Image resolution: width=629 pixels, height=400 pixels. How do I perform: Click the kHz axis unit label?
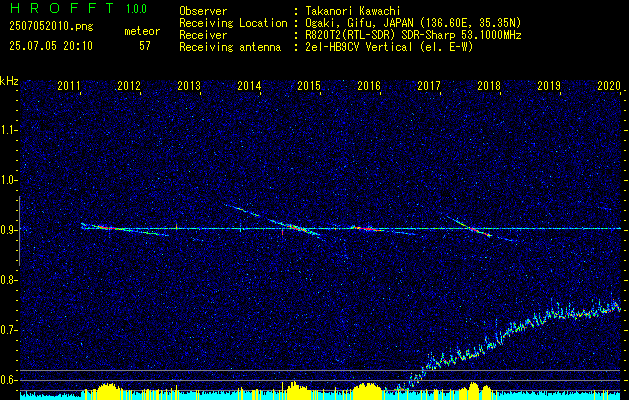click(9, 81)
